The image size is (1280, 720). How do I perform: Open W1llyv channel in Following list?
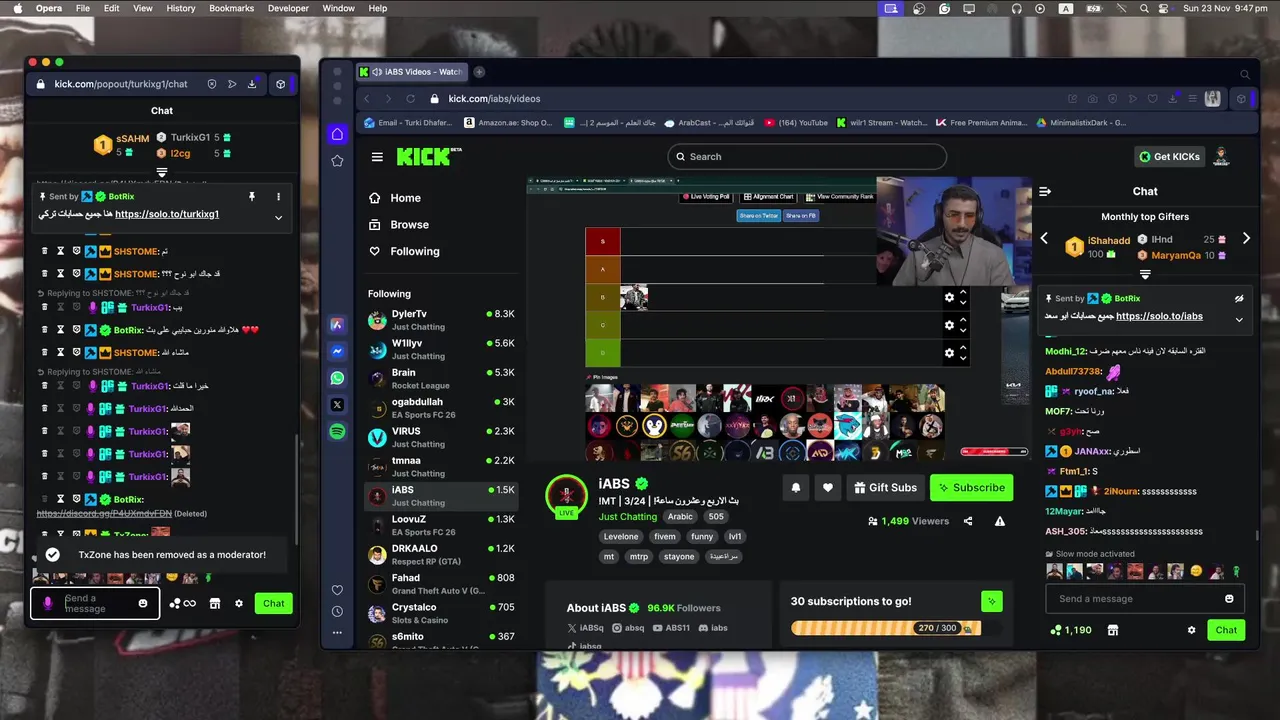click(441, 349)
